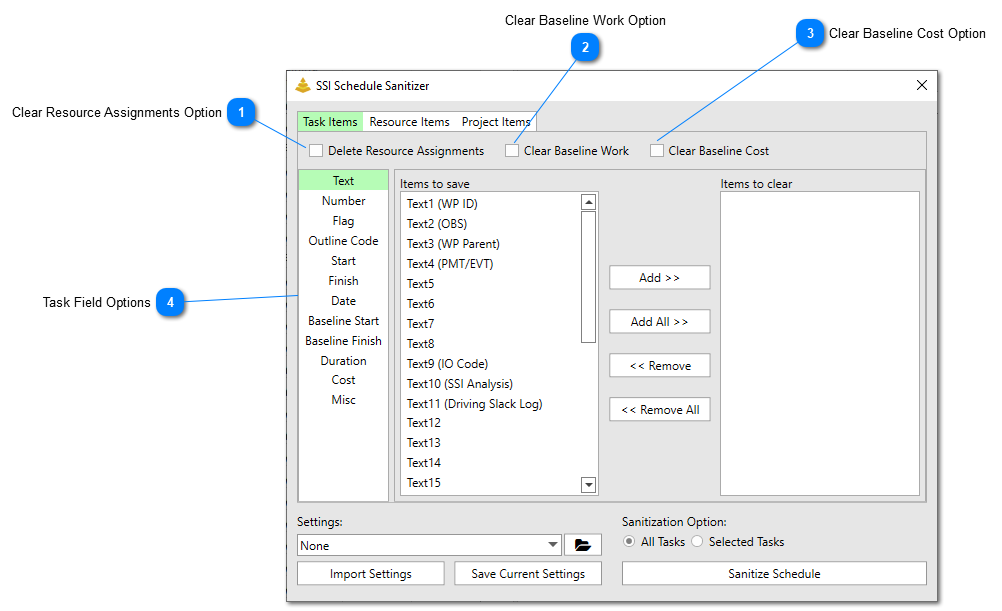Select the All Tasks radio button

(629, 541)
